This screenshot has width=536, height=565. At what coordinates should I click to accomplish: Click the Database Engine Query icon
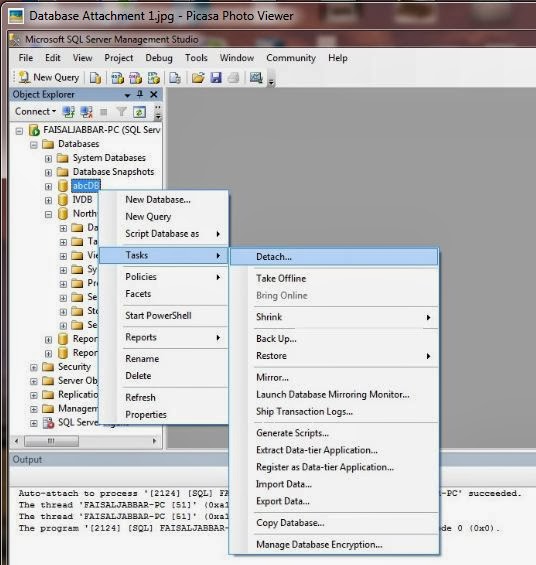tap(95, 78)
